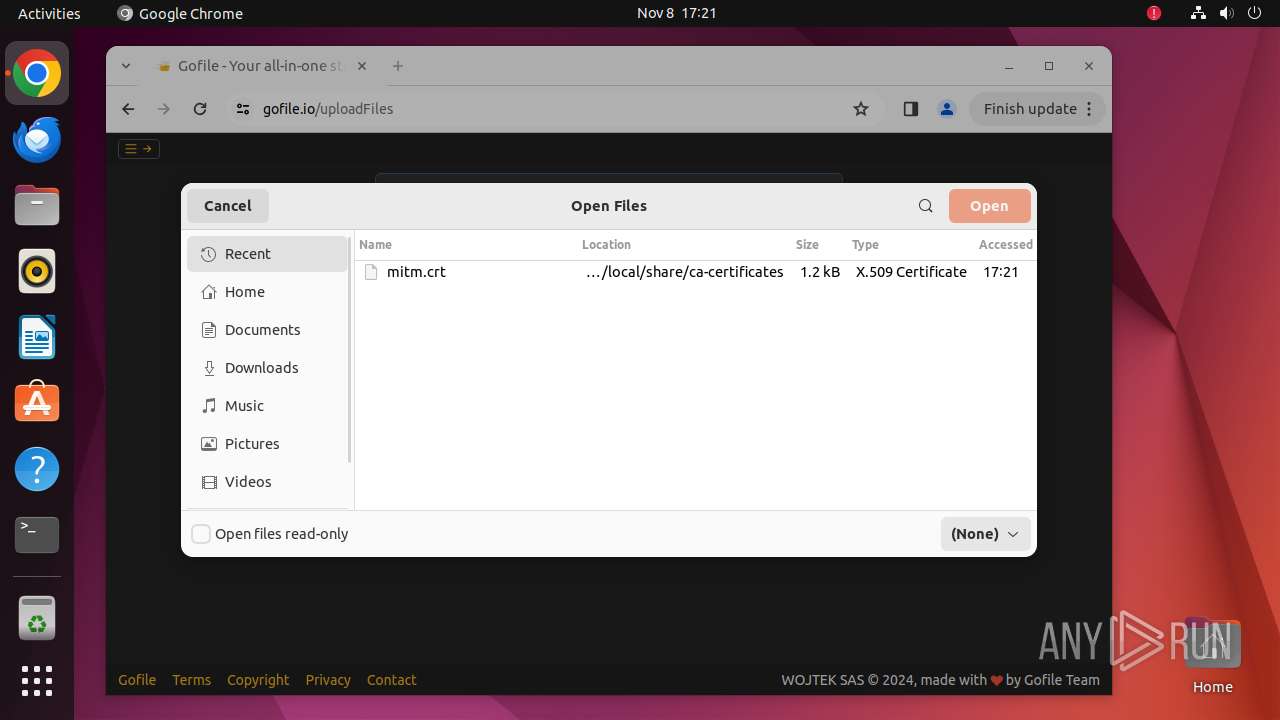The image size is (1280, 720).
Task: Click the red notification indicator in top bar
Action: pyautogui.click(x=1154, y=13)
